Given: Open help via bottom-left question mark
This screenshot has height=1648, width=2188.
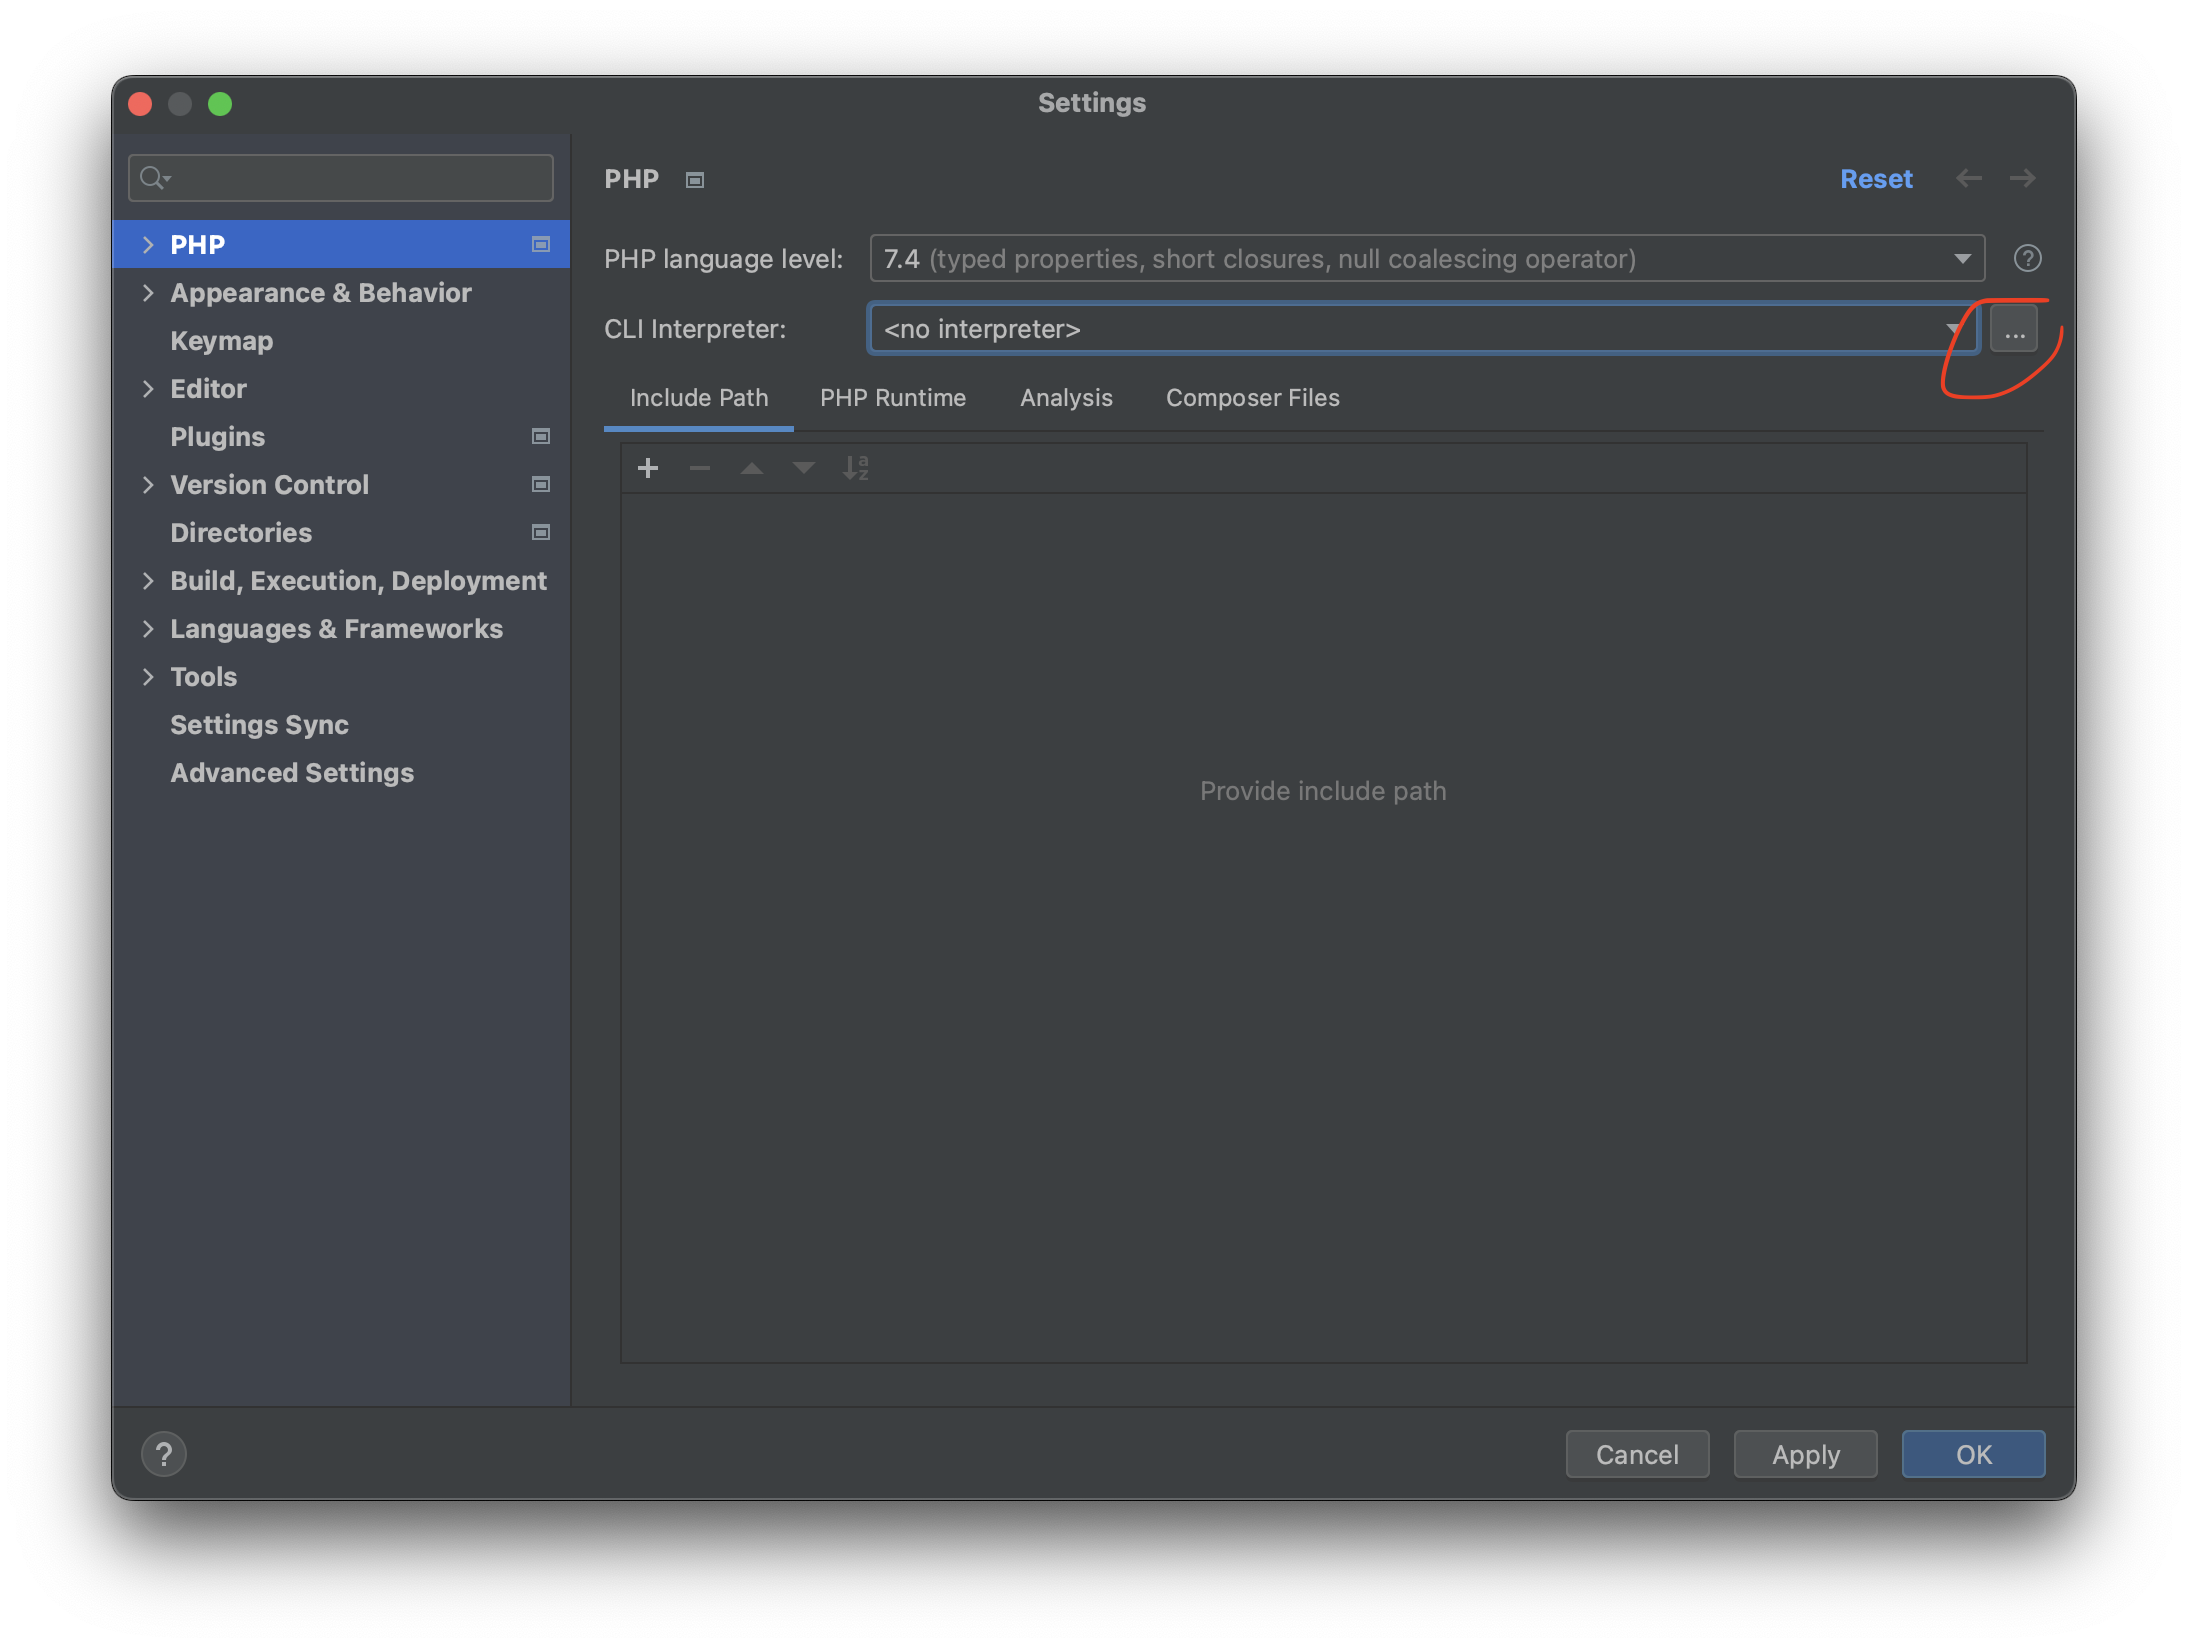Looking at the screenshot, I should tap(165, 1454).
